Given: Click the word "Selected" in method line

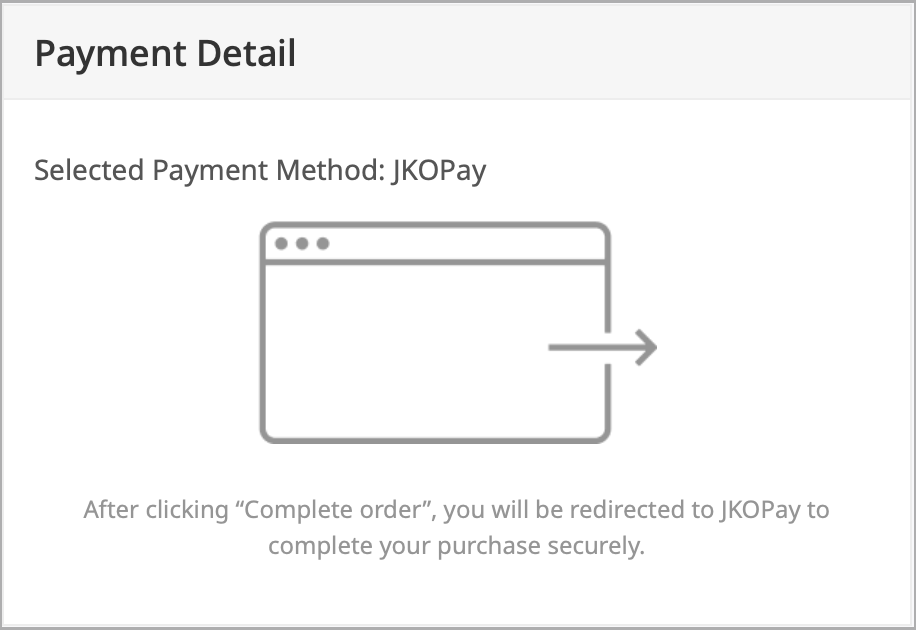Looking at the screenshot, I should pyautogui.click(x=89, y=171).
